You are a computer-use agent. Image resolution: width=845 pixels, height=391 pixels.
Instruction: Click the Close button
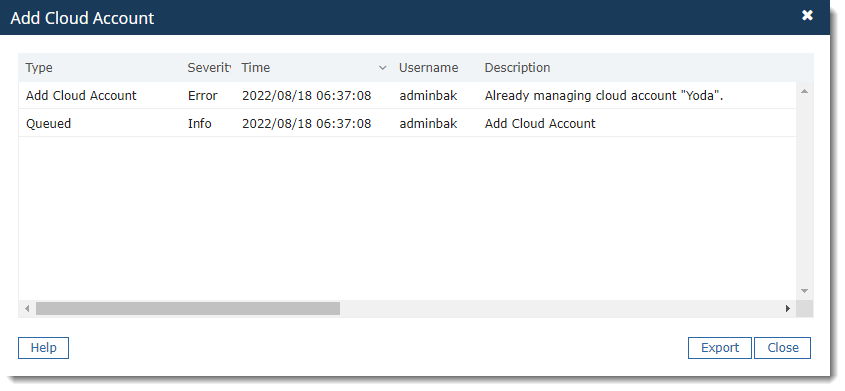(782, 348)
